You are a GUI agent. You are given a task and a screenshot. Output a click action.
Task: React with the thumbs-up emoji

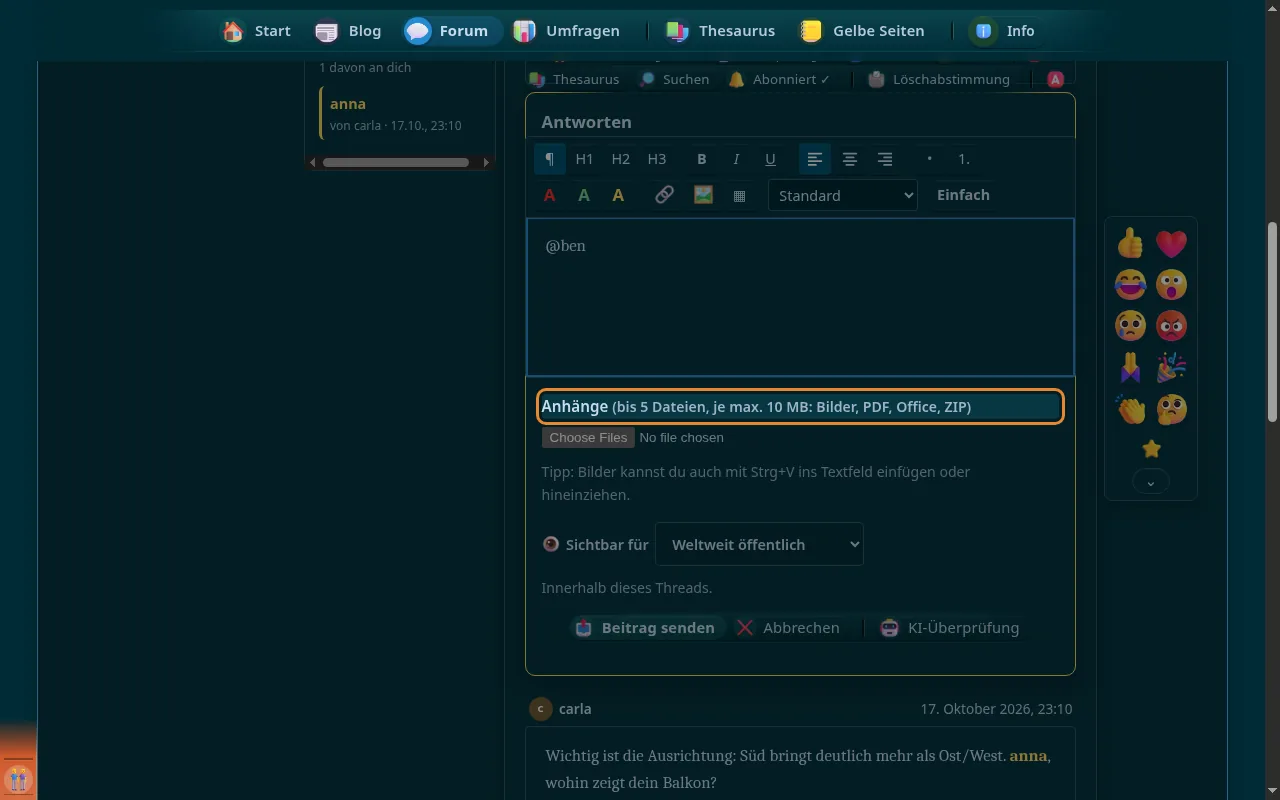pos(1130,243)
